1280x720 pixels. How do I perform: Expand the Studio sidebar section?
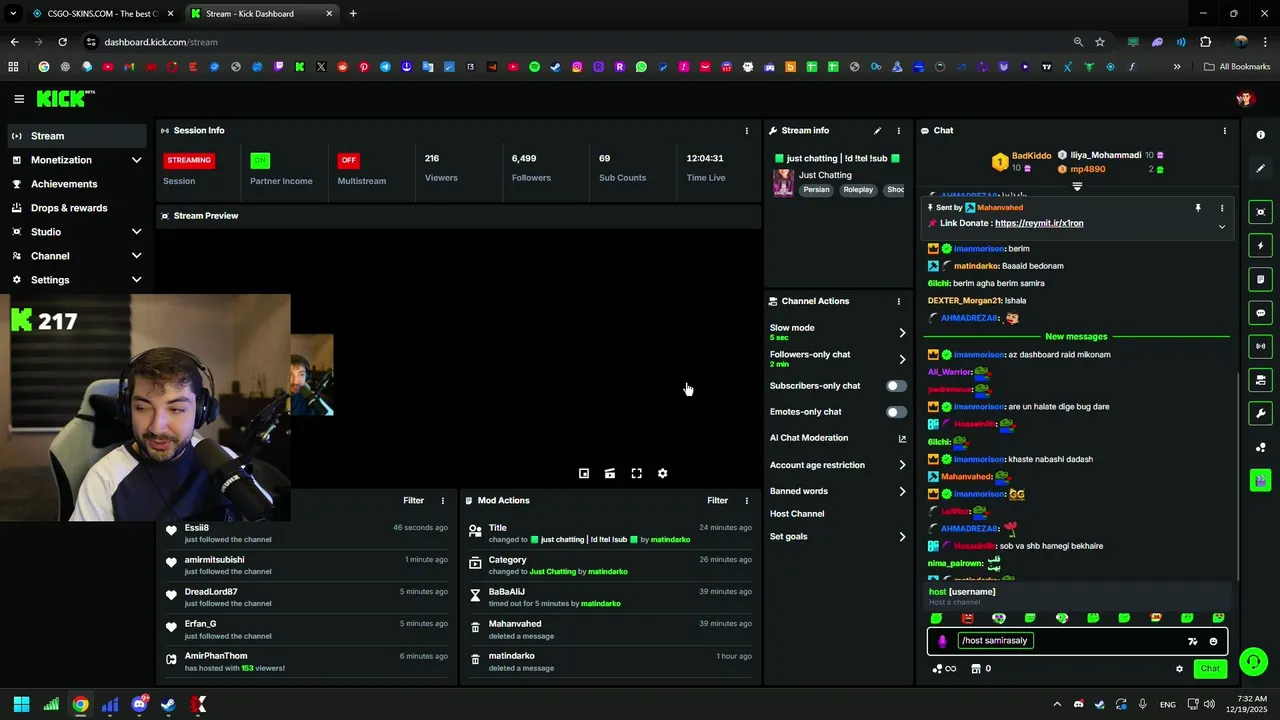tap(136, 232)
